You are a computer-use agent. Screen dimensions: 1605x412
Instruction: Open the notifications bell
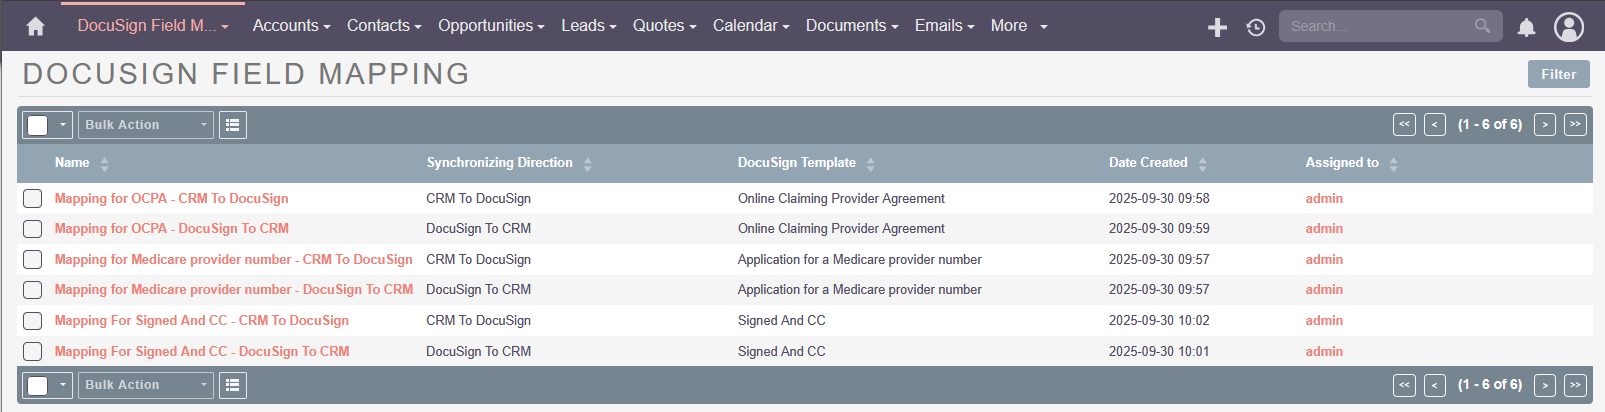point(1526,27)
